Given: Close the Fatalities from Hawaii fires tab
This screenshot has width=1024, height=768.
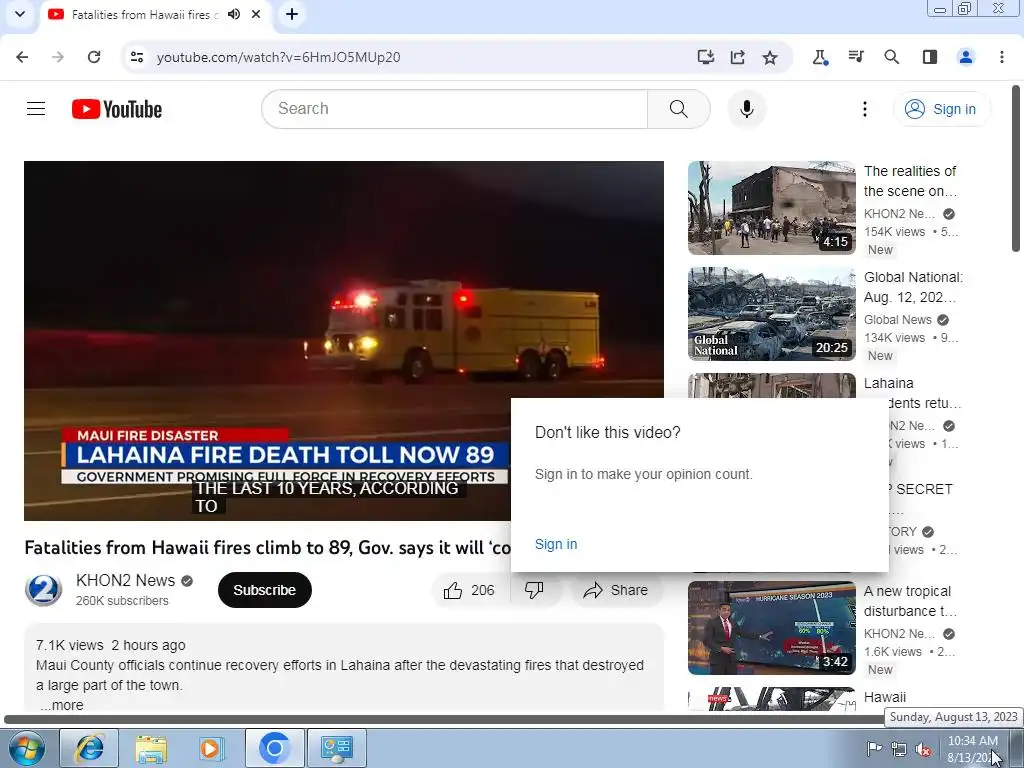Looking at the screenshot, I should tap(256, 14).
